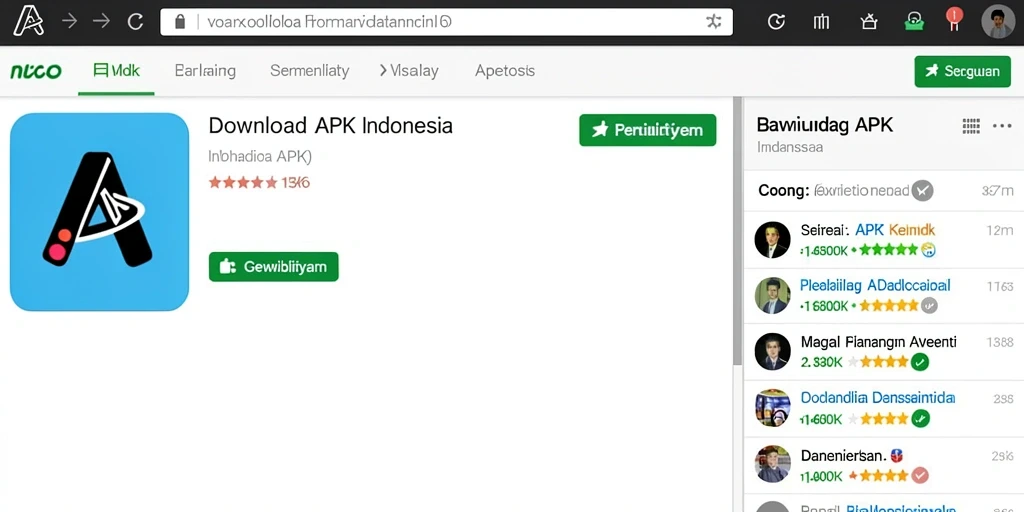Viewport: 1024px width, 512px height.
Task: Click the 2.330K rating of Magal row
Action: click(x=822, y=362)
